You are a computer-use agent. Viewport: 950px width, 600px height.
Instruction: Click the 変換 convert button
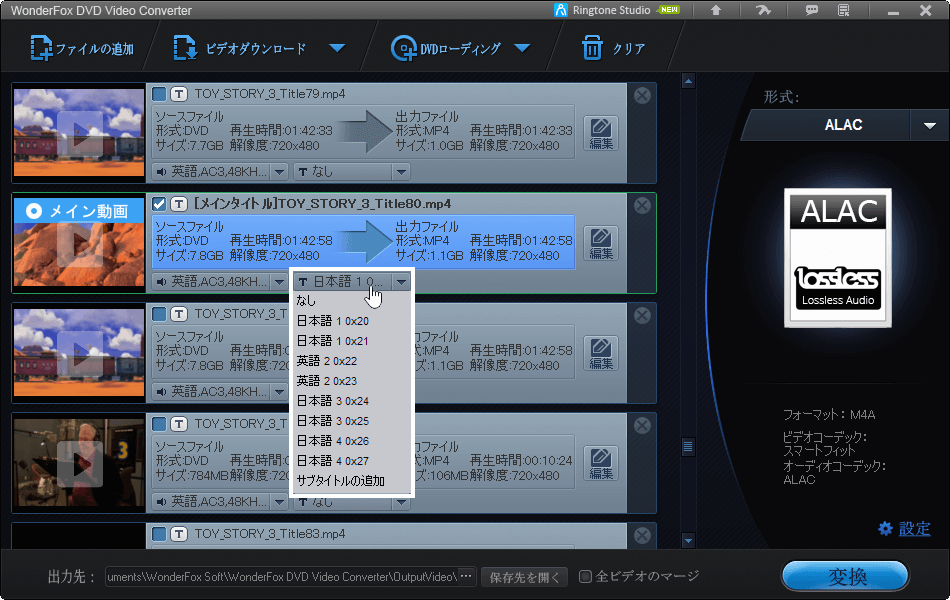click(845, 576)
